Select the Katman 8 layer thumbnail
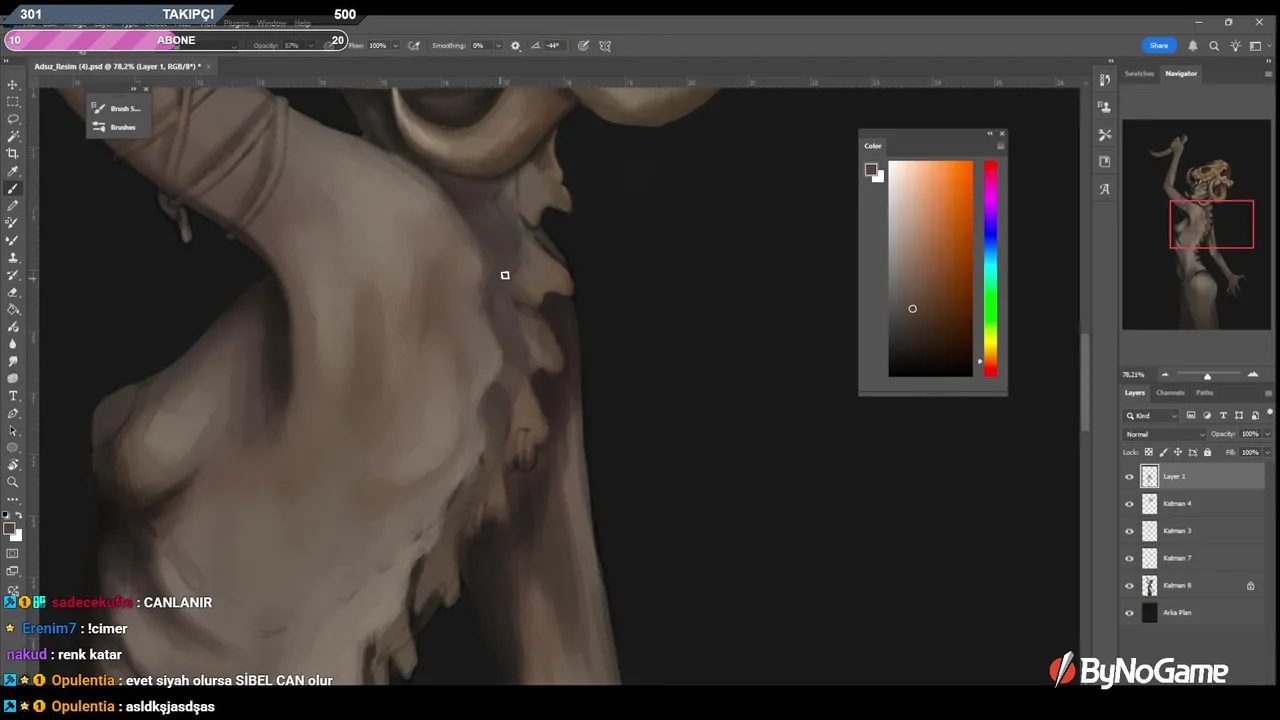Viewport: 1280px width, 720px height. 1149,586
